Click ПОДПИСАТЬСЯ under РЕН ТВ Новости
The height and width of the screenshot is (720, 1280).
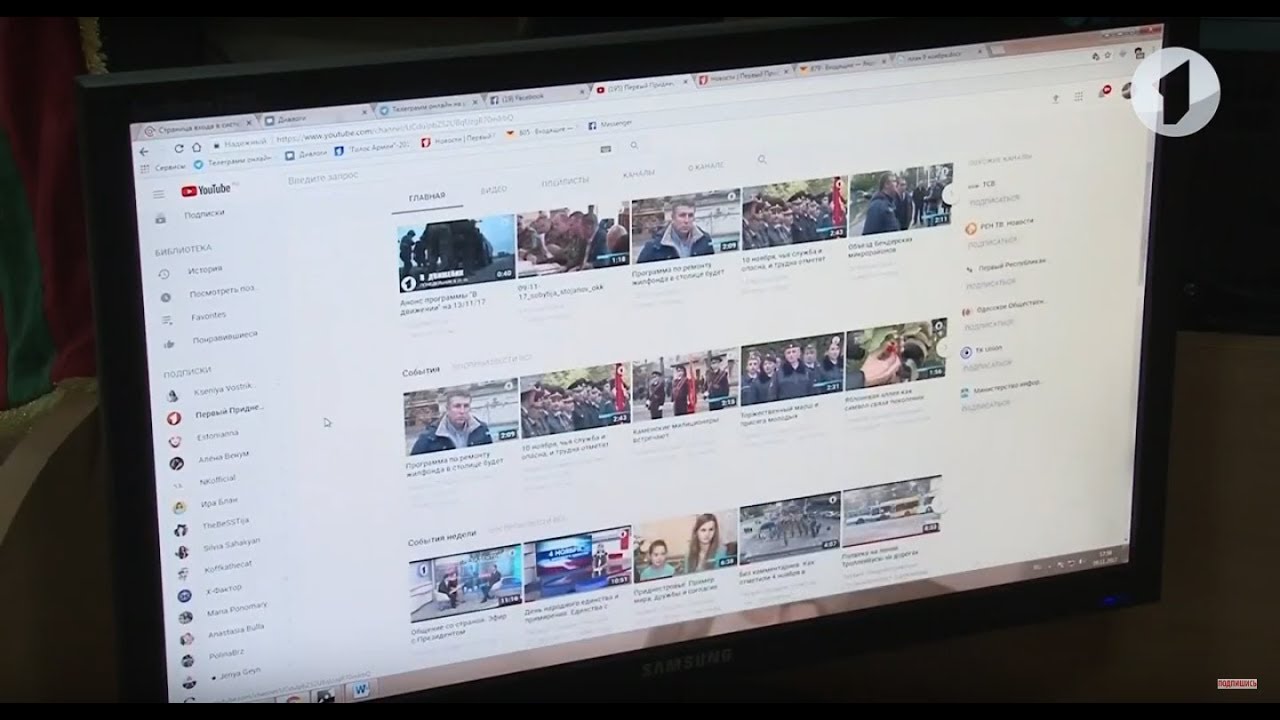[x=991, y=242]
